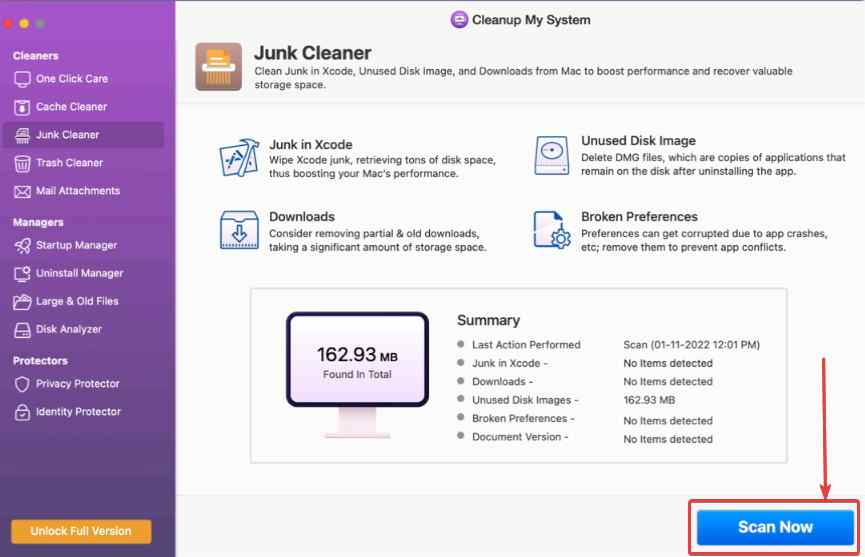This screenshot has width=865, height=557.
Task: Click the One Click Care monitor icon
Action: pos(22,79)
